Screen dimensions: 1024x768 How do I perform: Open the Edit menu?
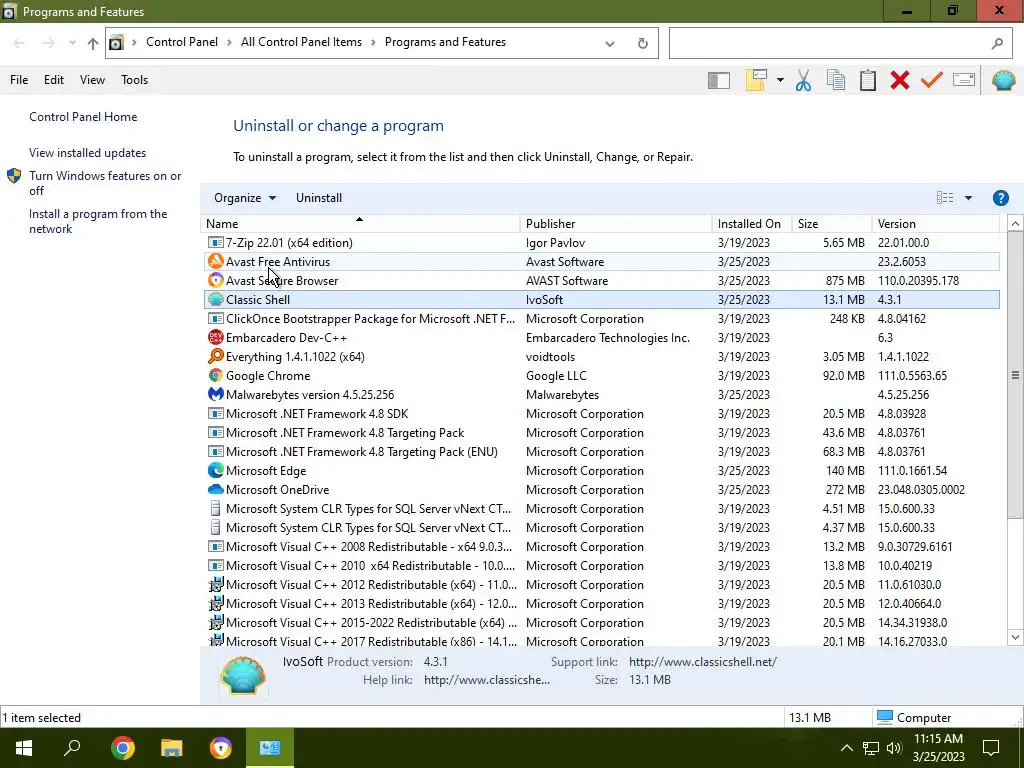point(54,80)
